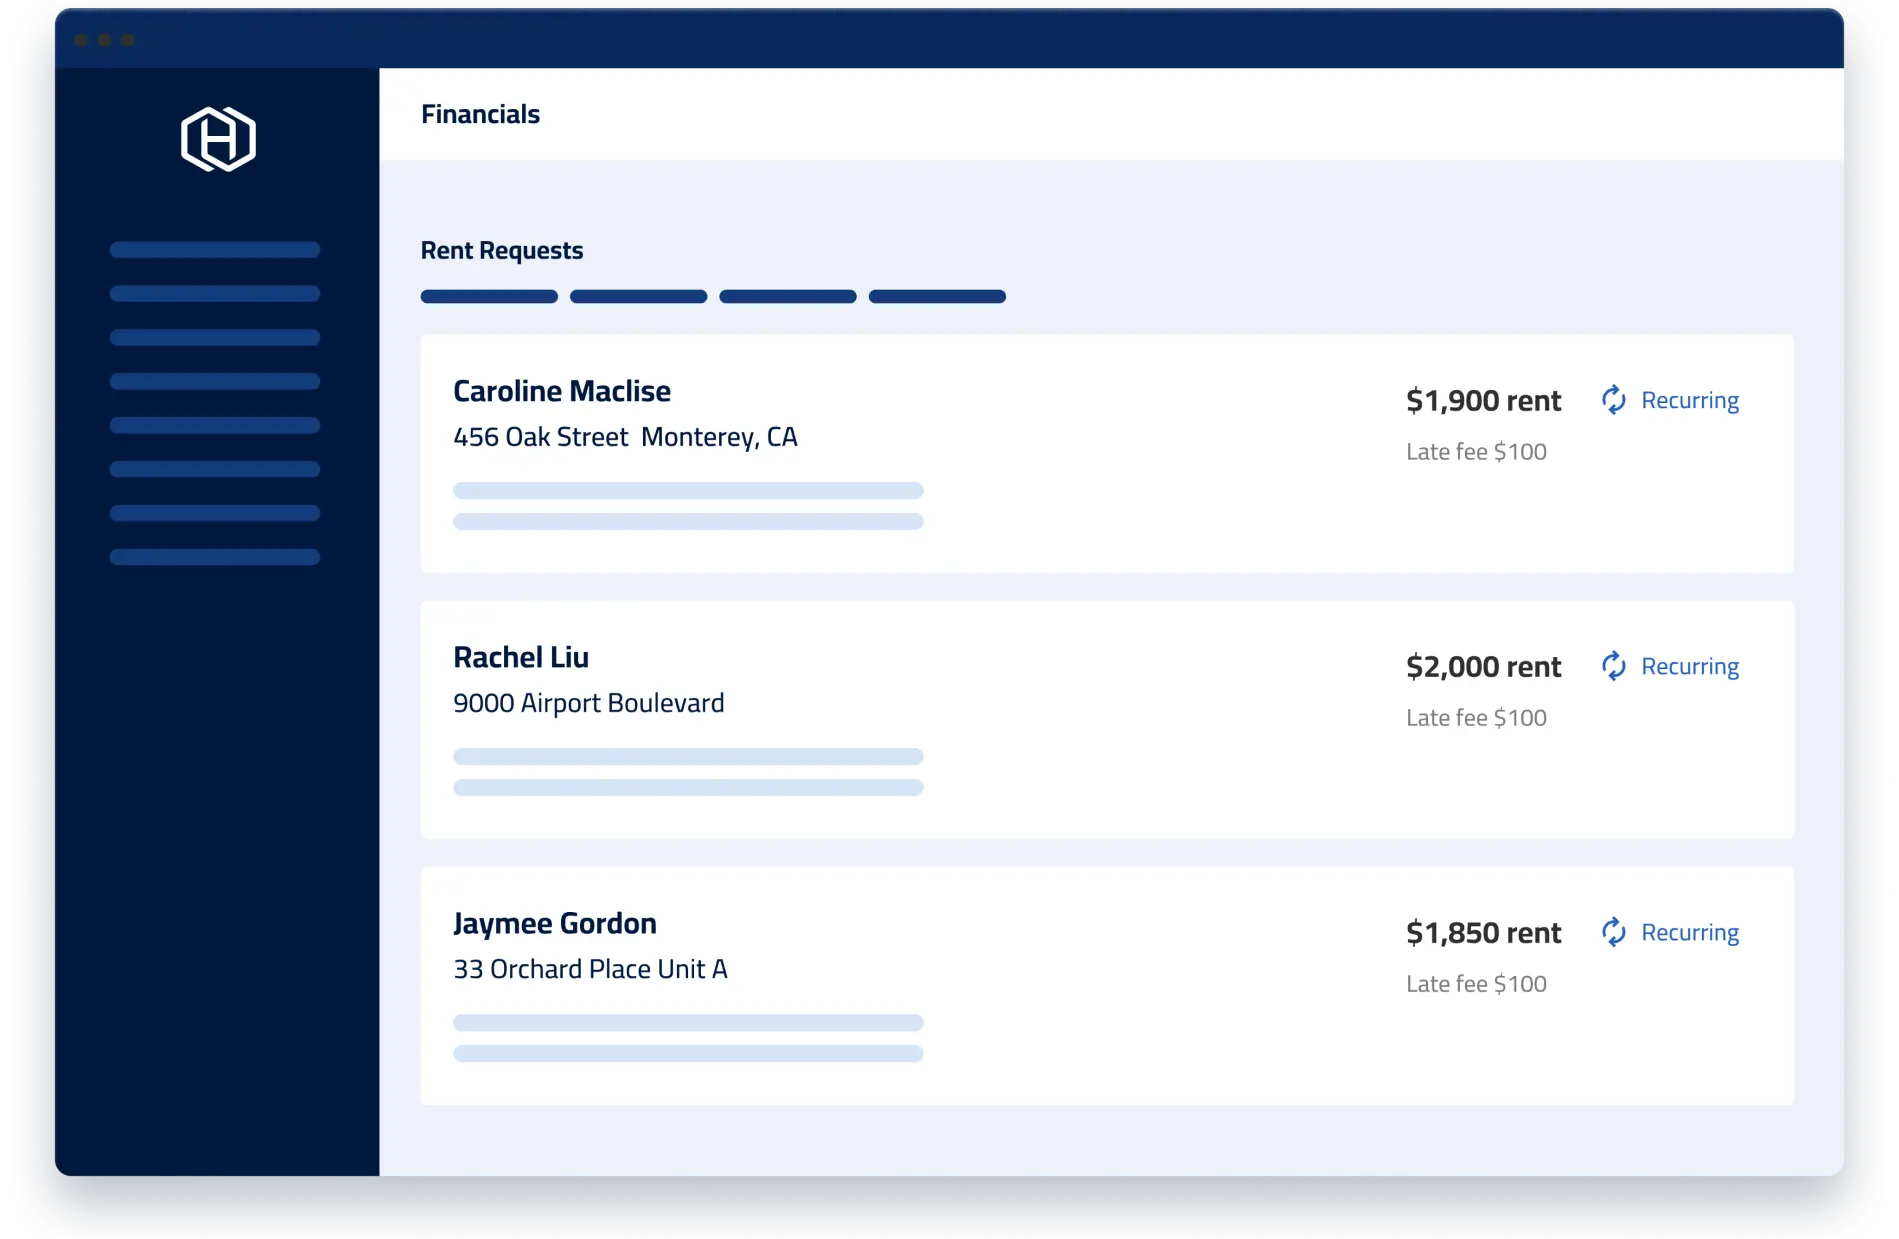Screen dimensions: 1899x1239
Task: Click the Hemlane hexagon logo icon
Action: coord(216,138)
